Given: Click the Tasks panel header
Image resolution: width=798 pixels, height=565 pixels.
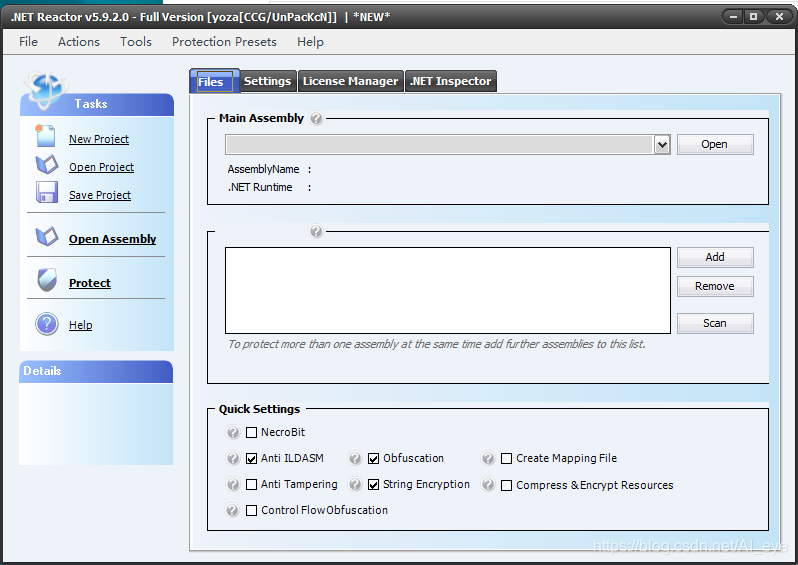Looking at the screenshot, I should (97, 104).
